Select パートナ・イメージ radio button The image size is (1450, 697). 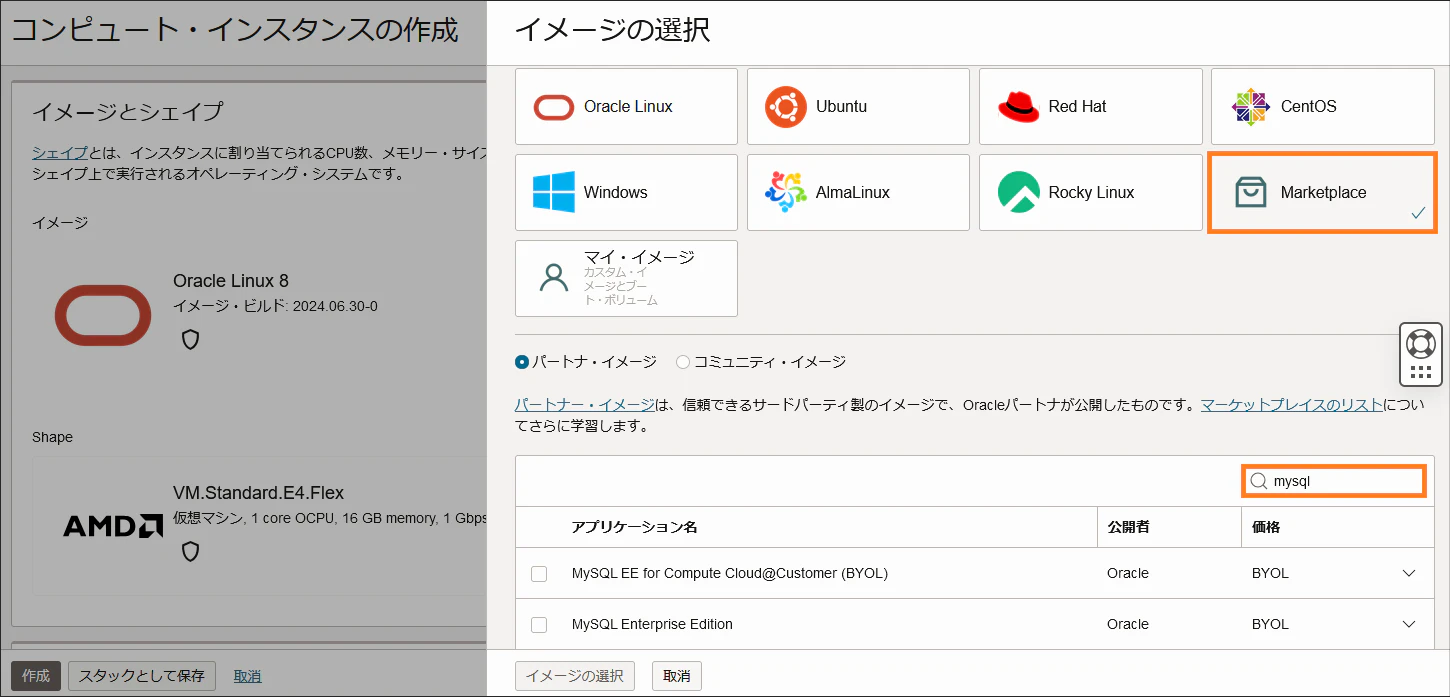click(x=522, y=362)
